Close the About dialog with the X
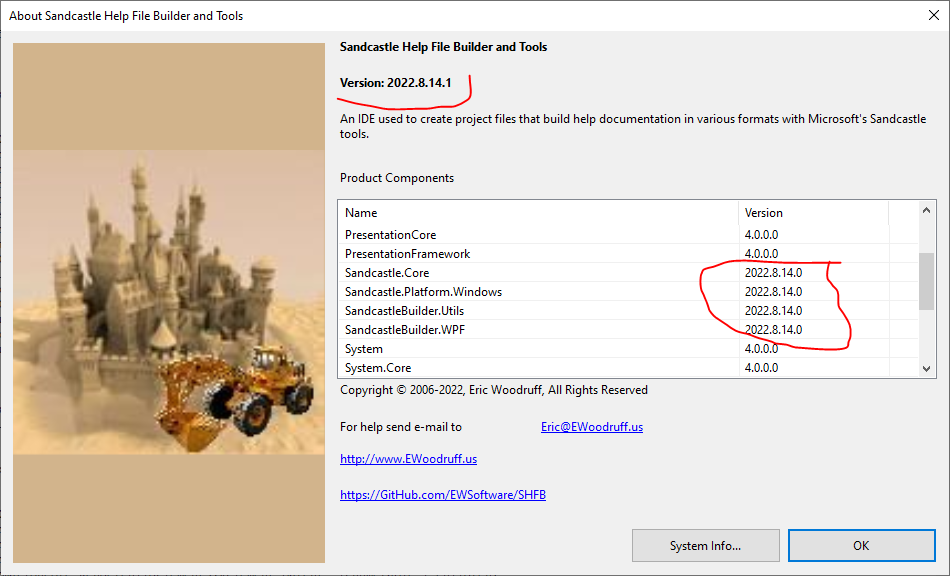950x576 pixels. [934, 15]
